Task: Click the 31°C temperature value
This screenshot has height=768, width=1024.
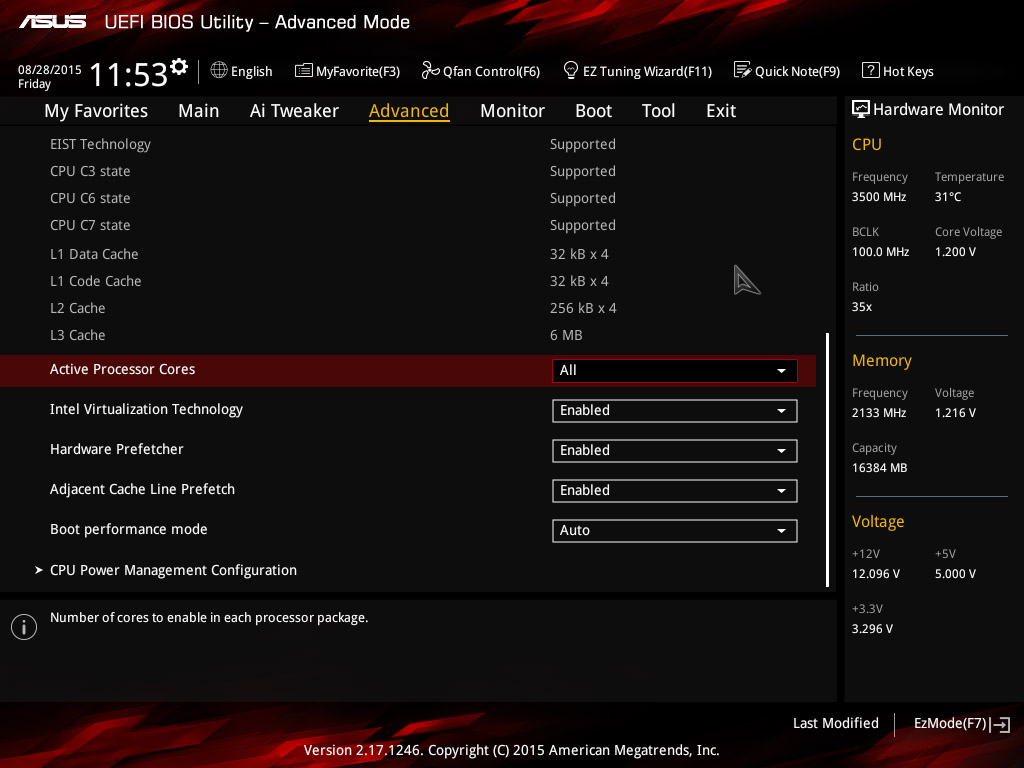Action: pyautogui.click(x=948, y=197)
